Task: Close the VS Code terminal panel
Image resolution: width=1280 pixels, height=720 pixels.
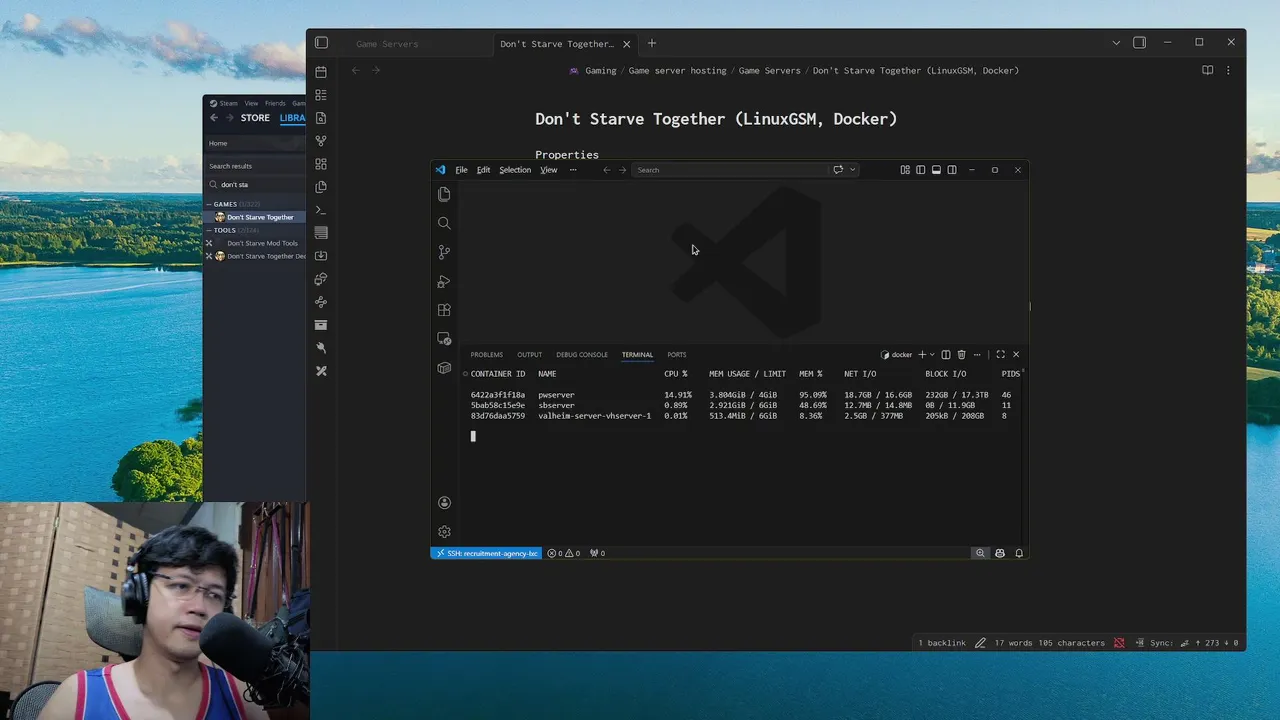Action: click(x=1016, y=354)
